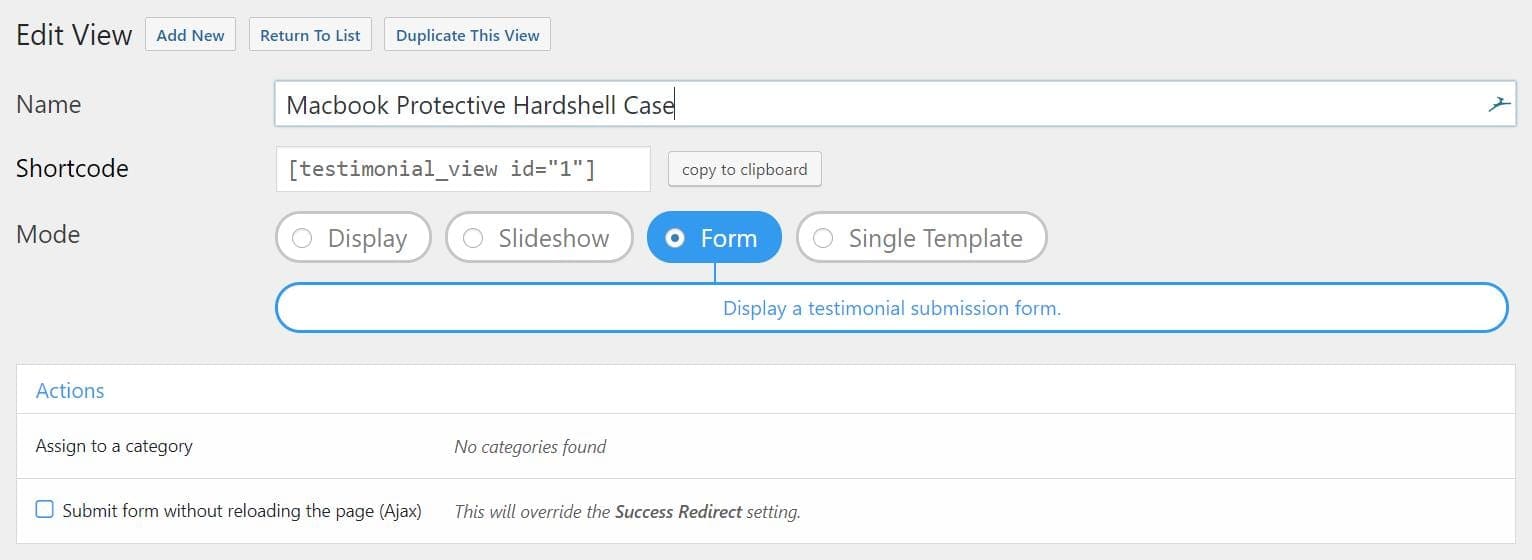The width and height of the screenshot is (1532, 560).
Task: Click the 'No categories found' text
Action: click(x=530, y=447)
